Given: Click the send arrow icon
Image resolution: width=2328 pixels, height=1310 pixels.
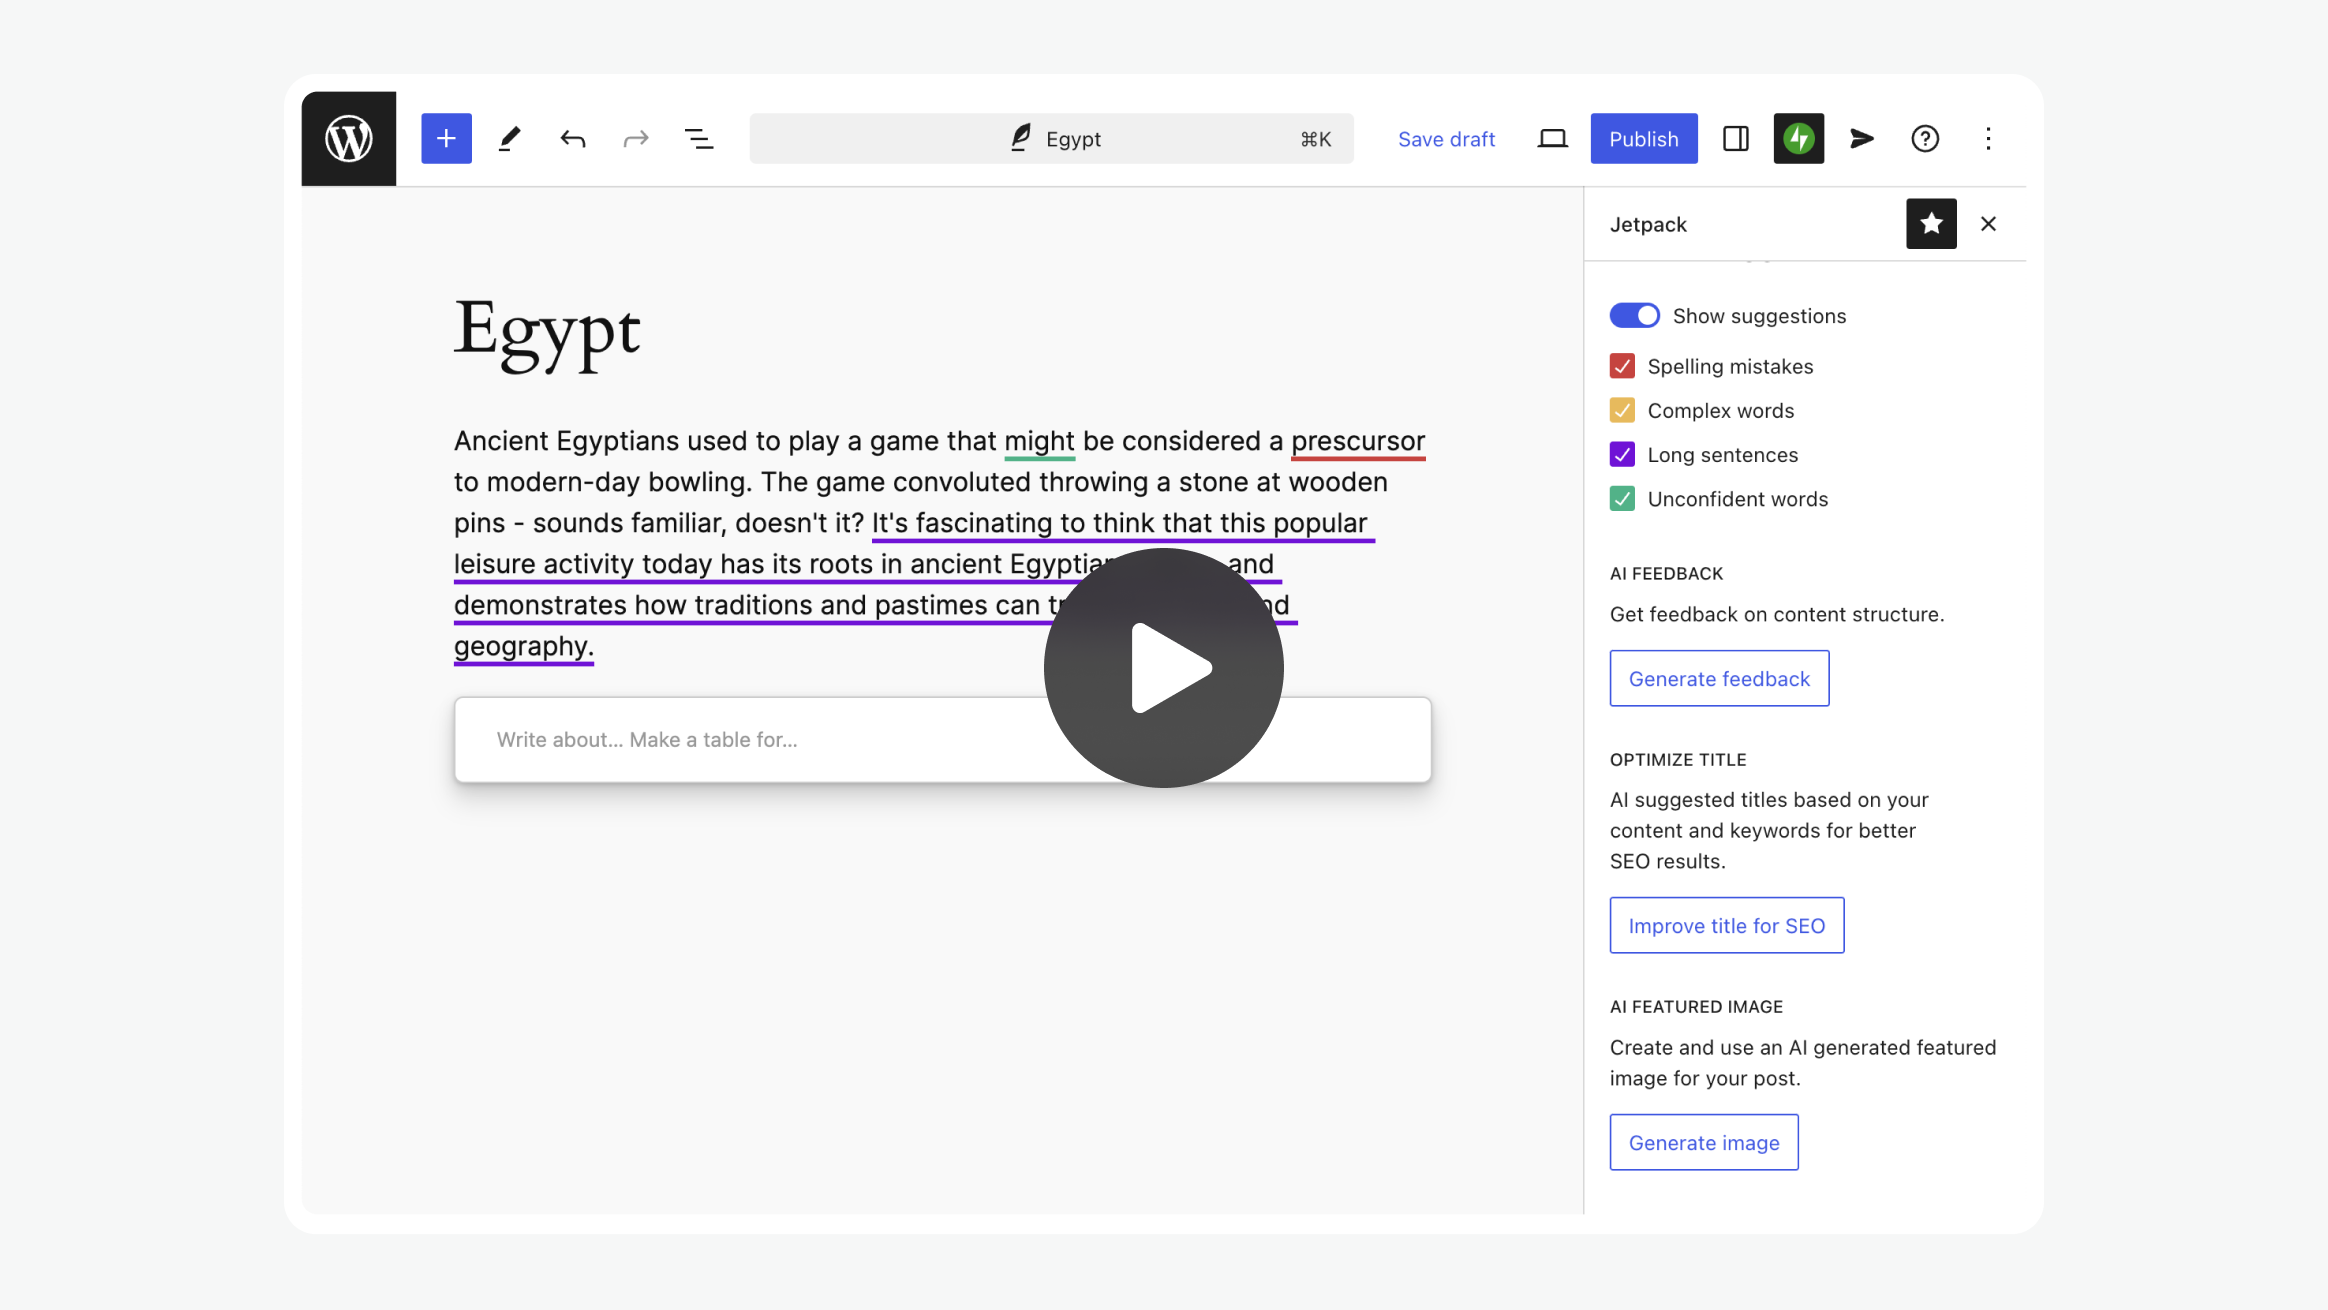Looking at the screenshot, I should click(x=1862, y=138).
